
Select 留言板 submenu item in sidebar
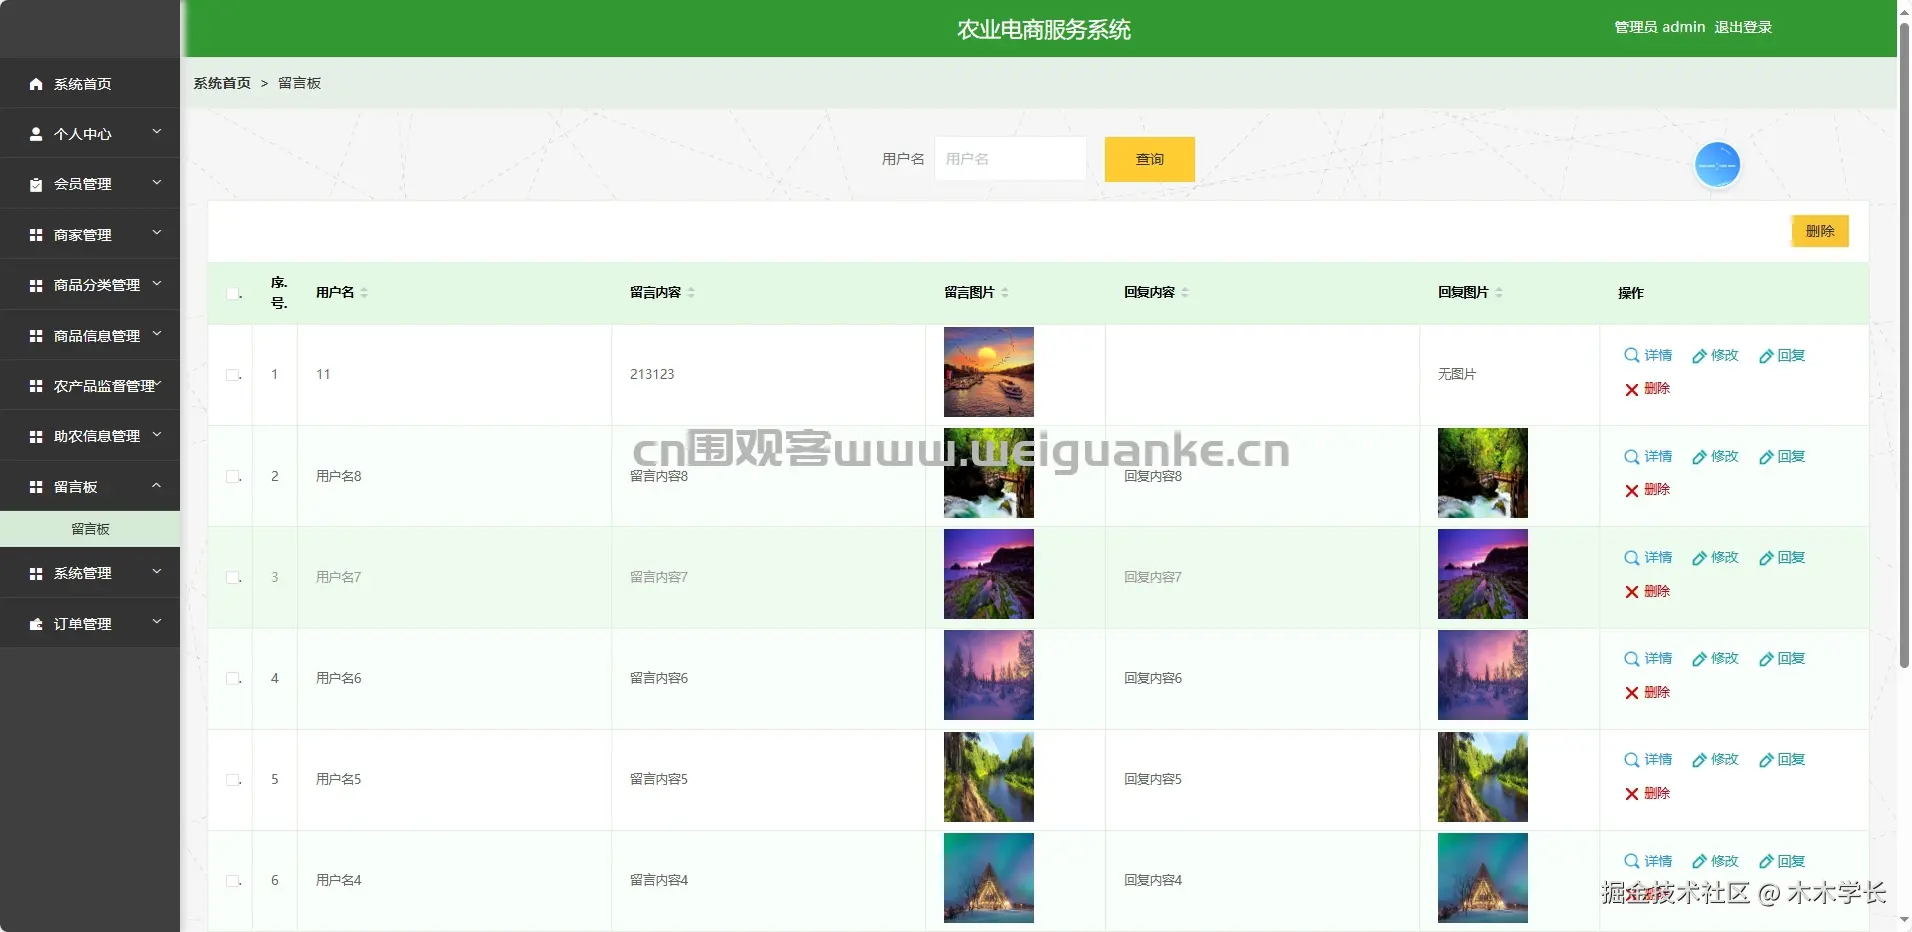[90, 529]
